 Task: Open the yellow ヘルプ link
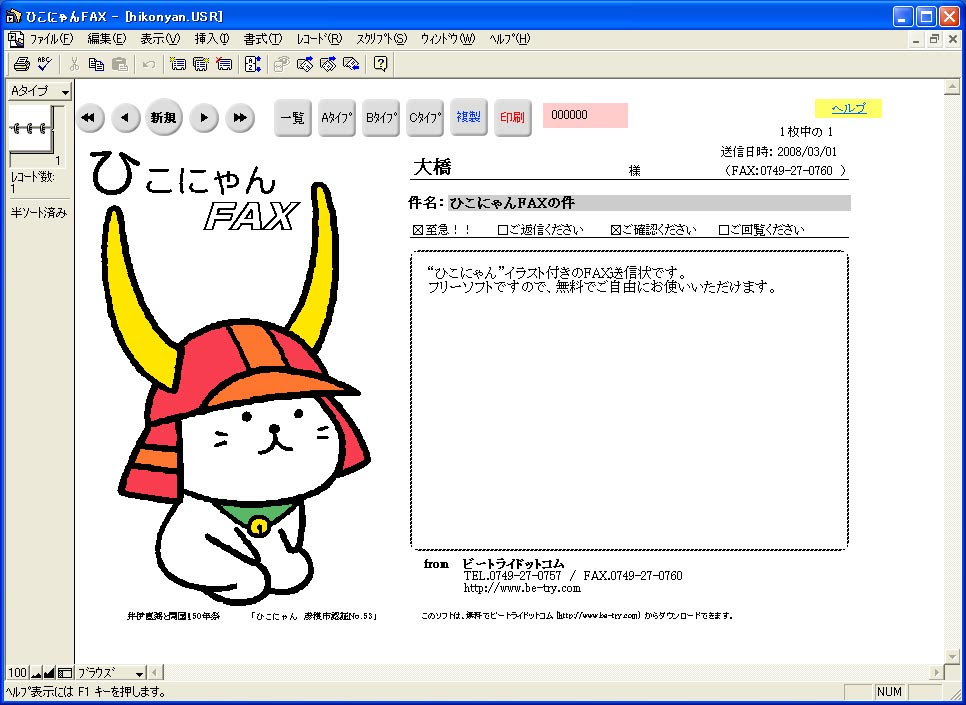tap(848, 108)
